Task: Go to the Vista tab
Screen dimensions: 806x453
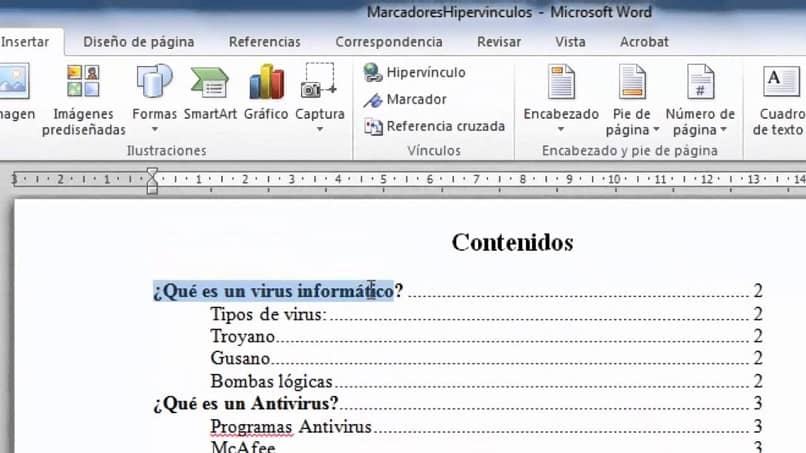Action: click(570, 42)
